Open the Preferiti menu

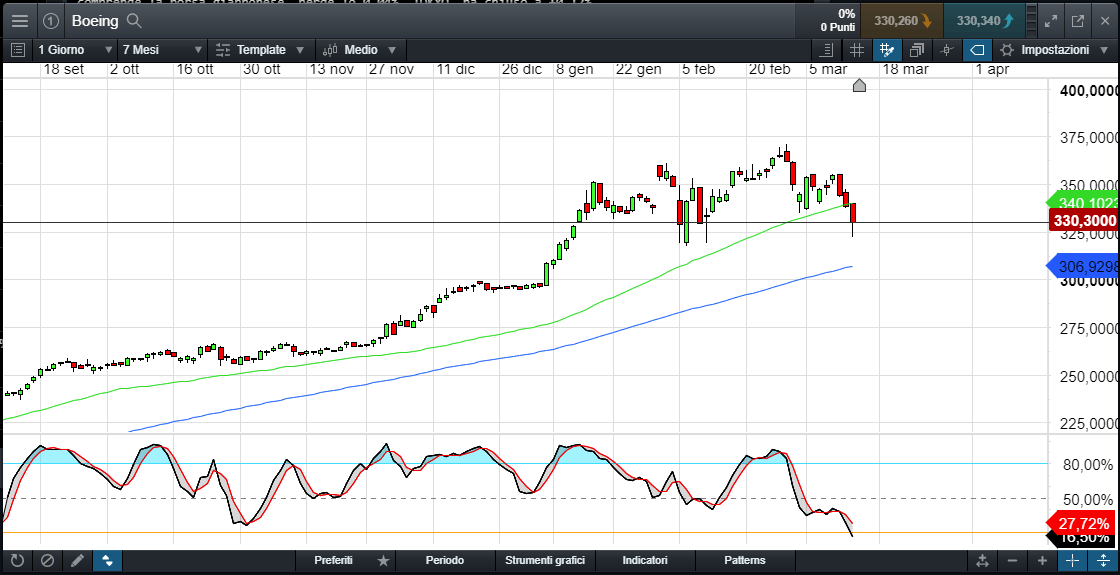pos(334,561)
